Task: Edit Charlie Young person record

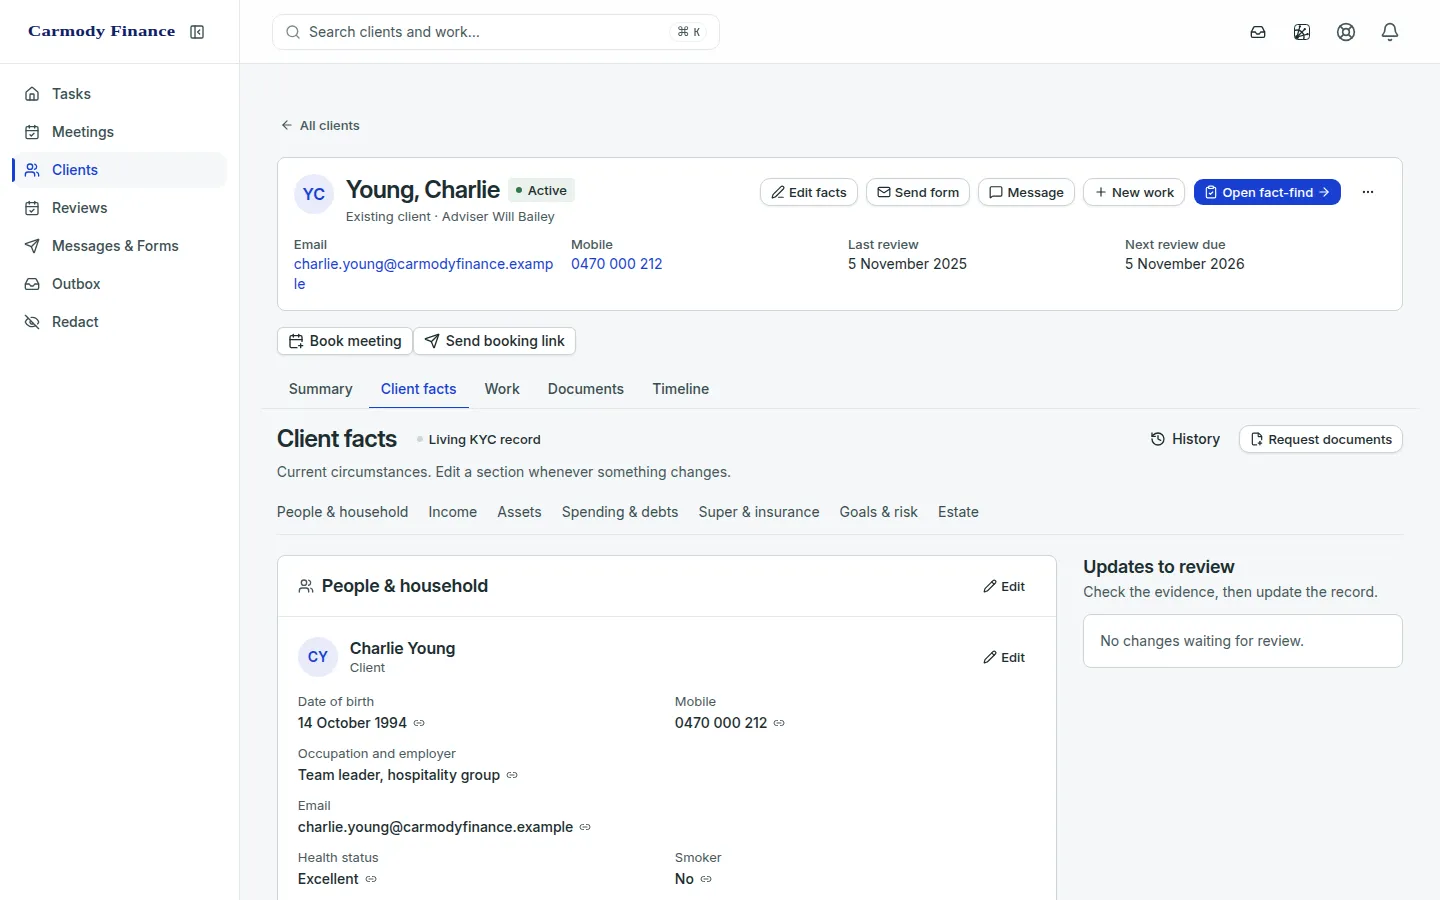Action: pyautogui.click(x=1004, y=658)
